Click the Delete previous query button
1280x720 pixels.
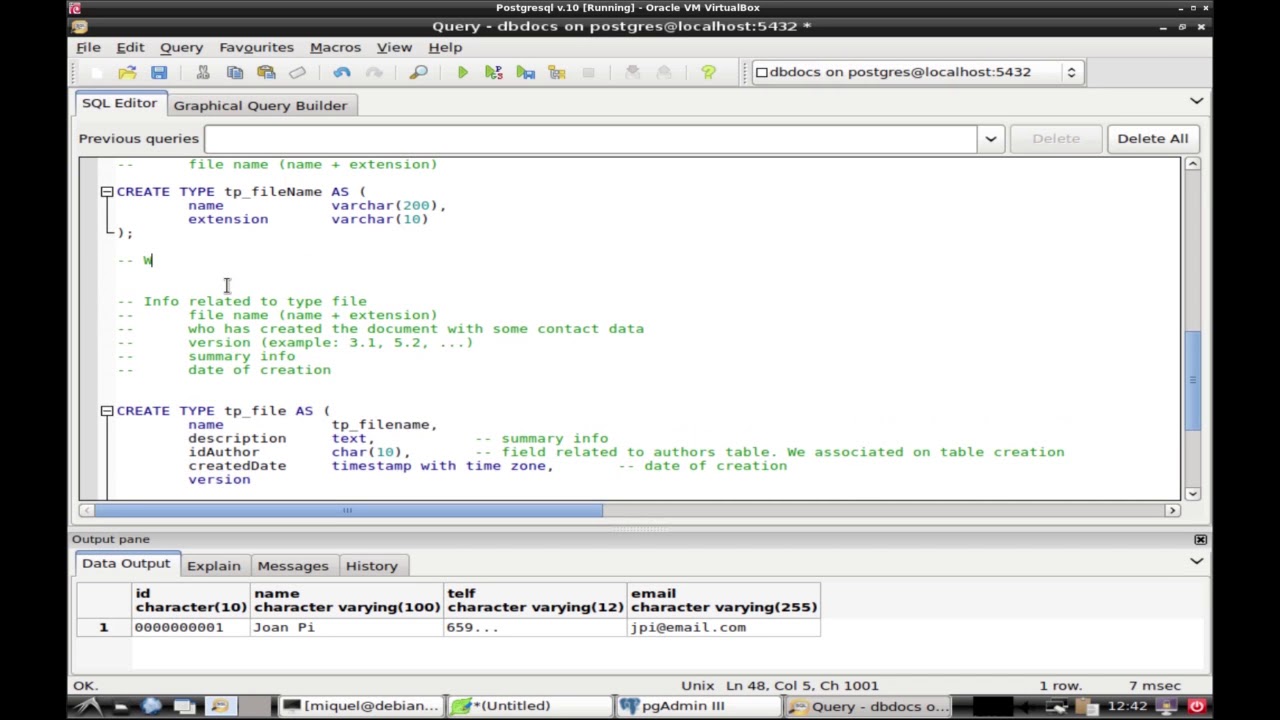[x=1055, y=139]
